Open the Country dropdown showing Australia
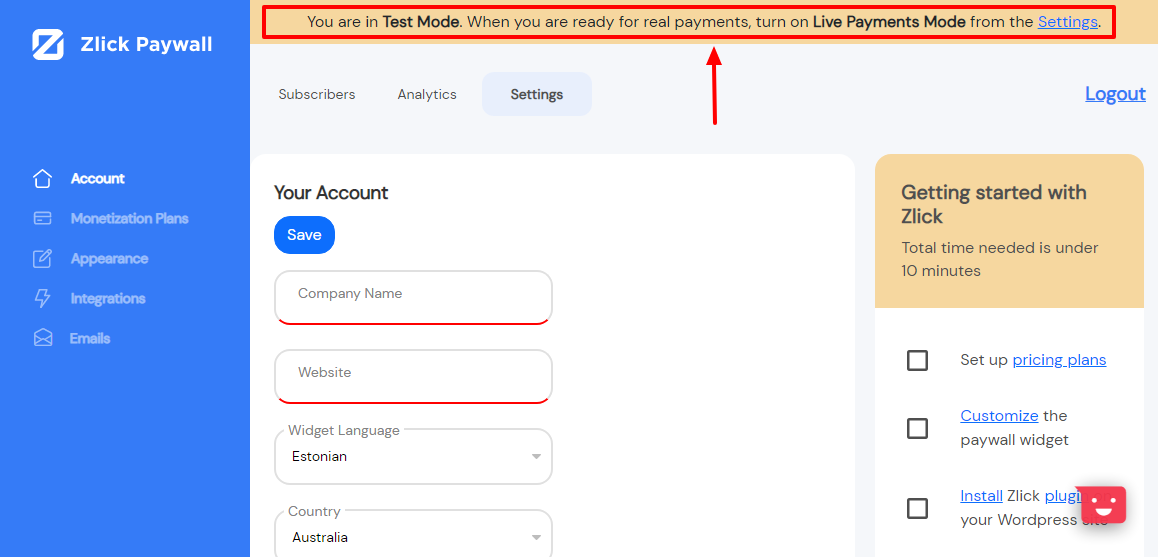This screenshot has width=1158, height=557. 413,537
